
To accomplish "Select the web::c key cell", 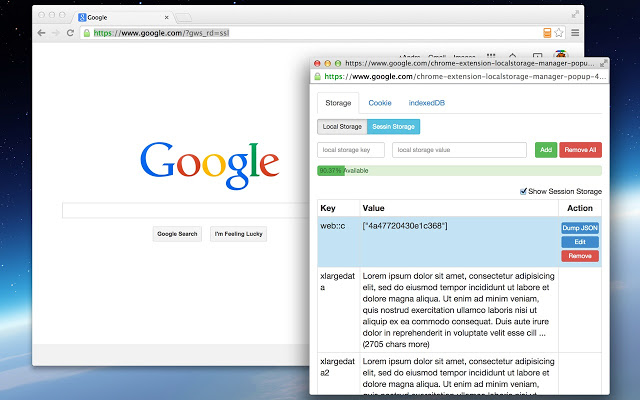I will [339, 242].
